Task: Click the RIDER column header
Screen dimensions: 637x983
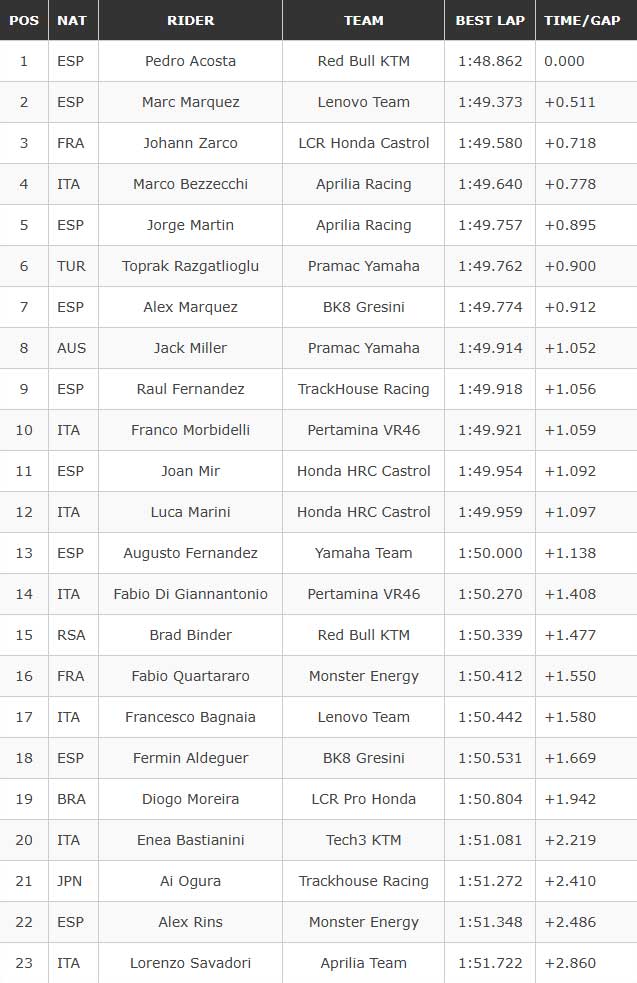Action: pos(190,20)
